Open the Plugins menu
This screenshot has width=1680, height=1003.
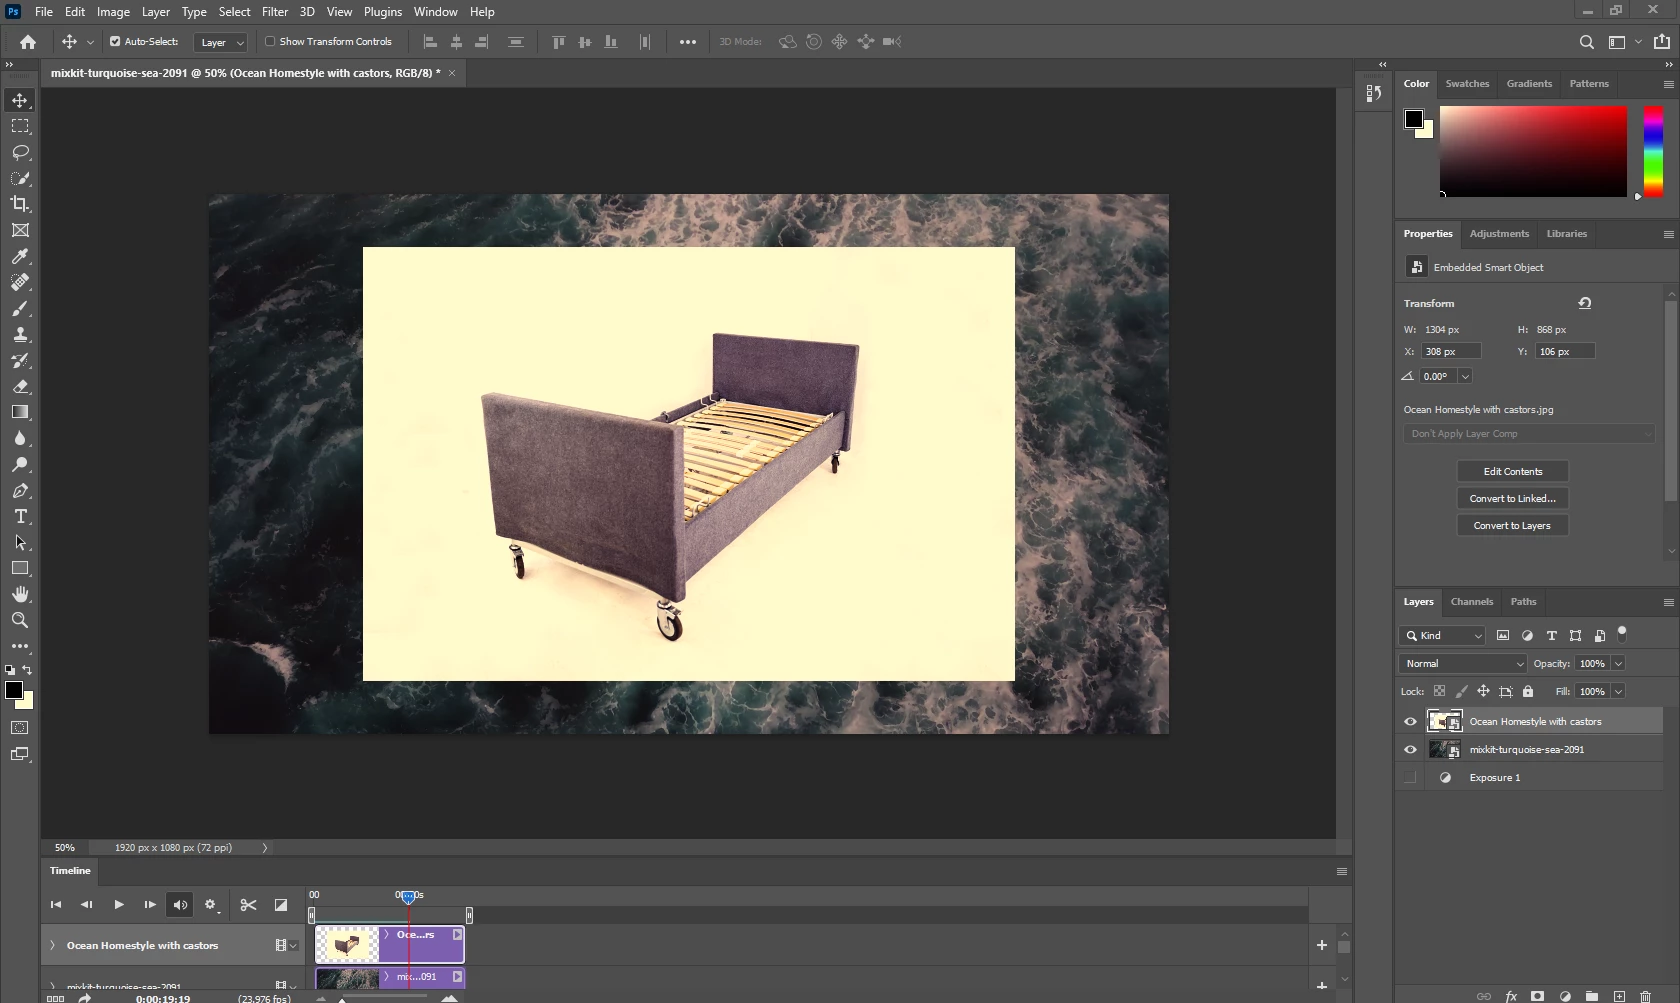(x=383, y=12)
